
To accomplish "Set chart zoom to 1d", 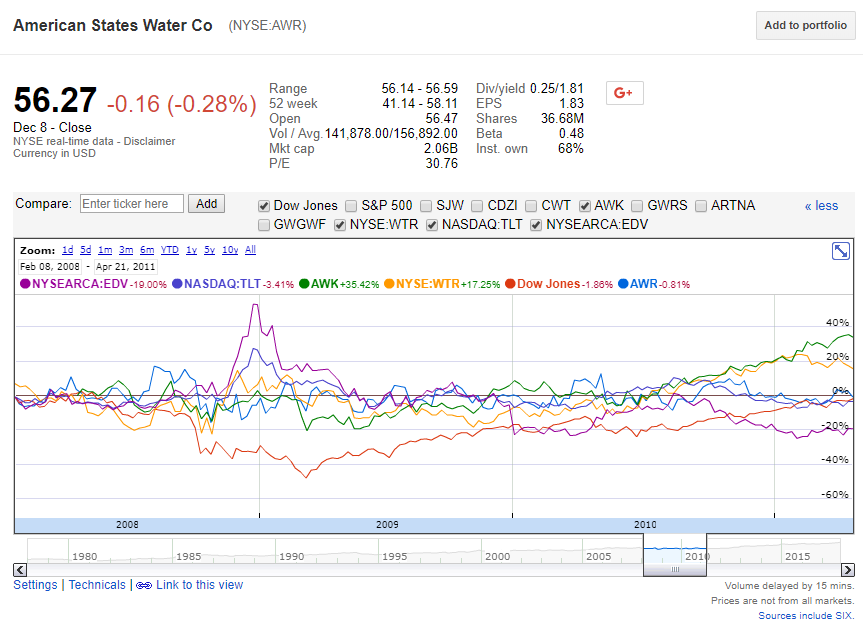I will point(68,250).
